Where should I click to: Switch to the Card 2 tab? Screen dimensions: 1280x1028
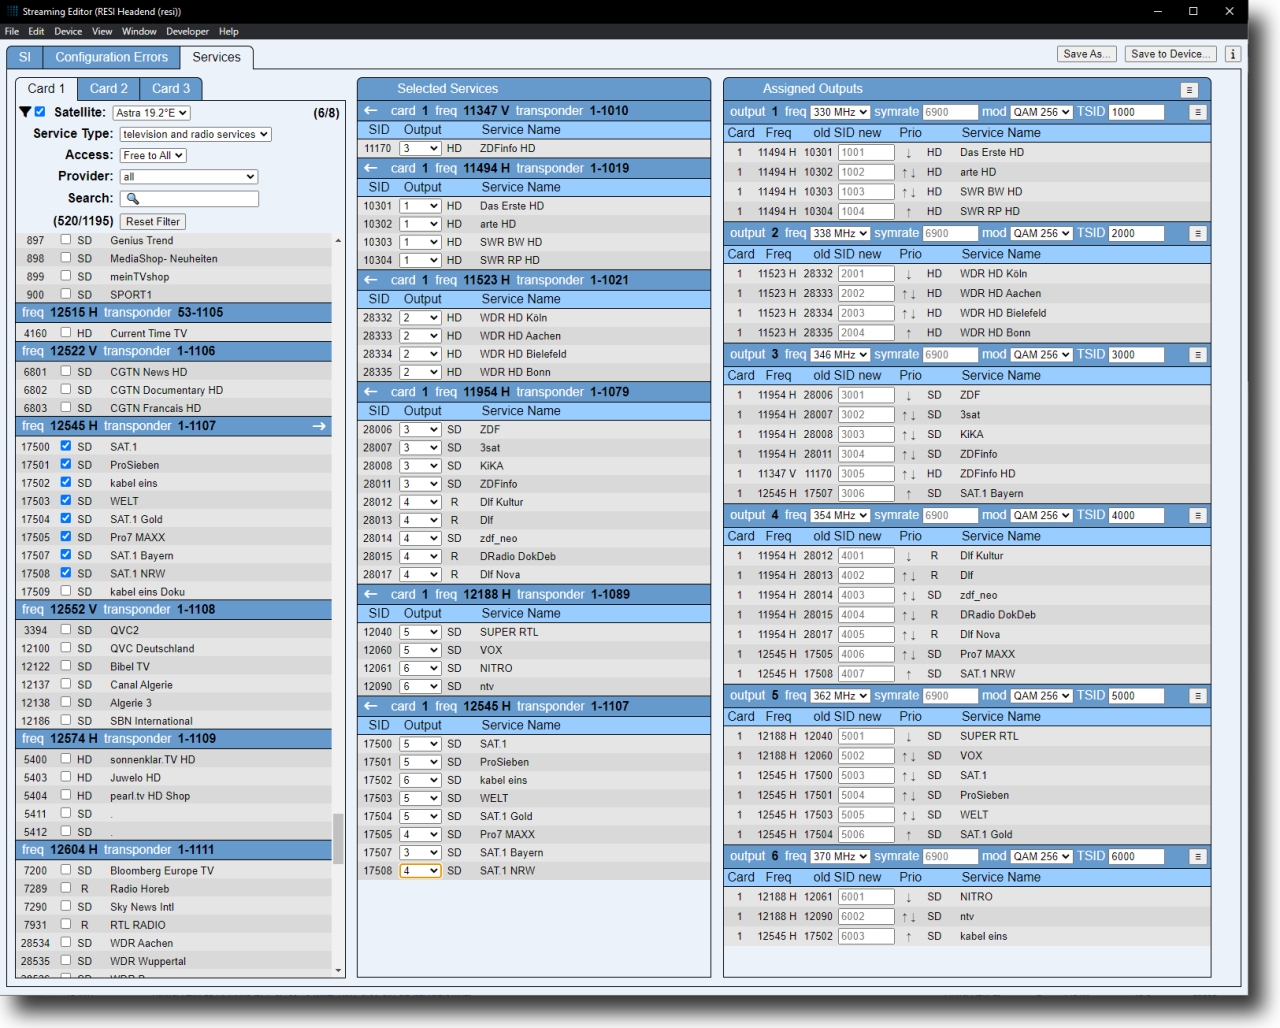click(108, 88)
